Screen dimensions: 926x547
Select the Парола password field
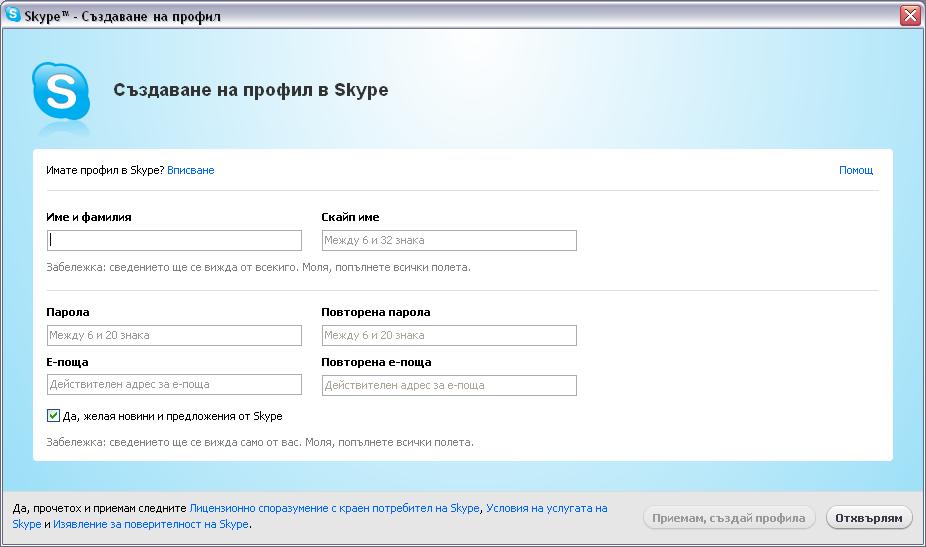pyautogui.click(x=174, y=335)
